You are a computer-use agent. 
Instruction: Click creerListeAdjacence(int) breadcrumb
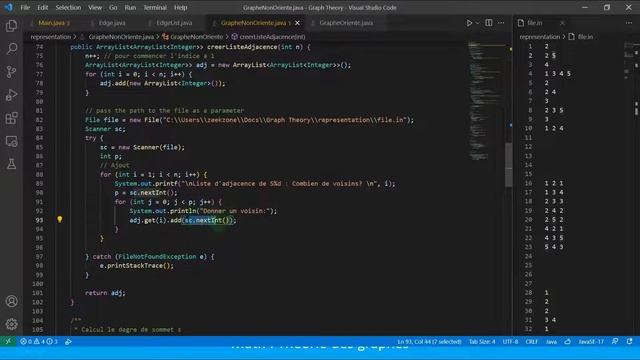(272, 37)
